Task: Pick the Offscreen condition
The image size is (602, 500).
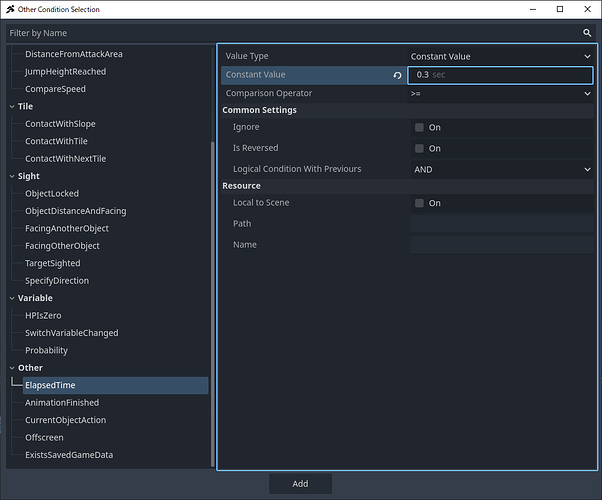Action: [x=45, y=438]
